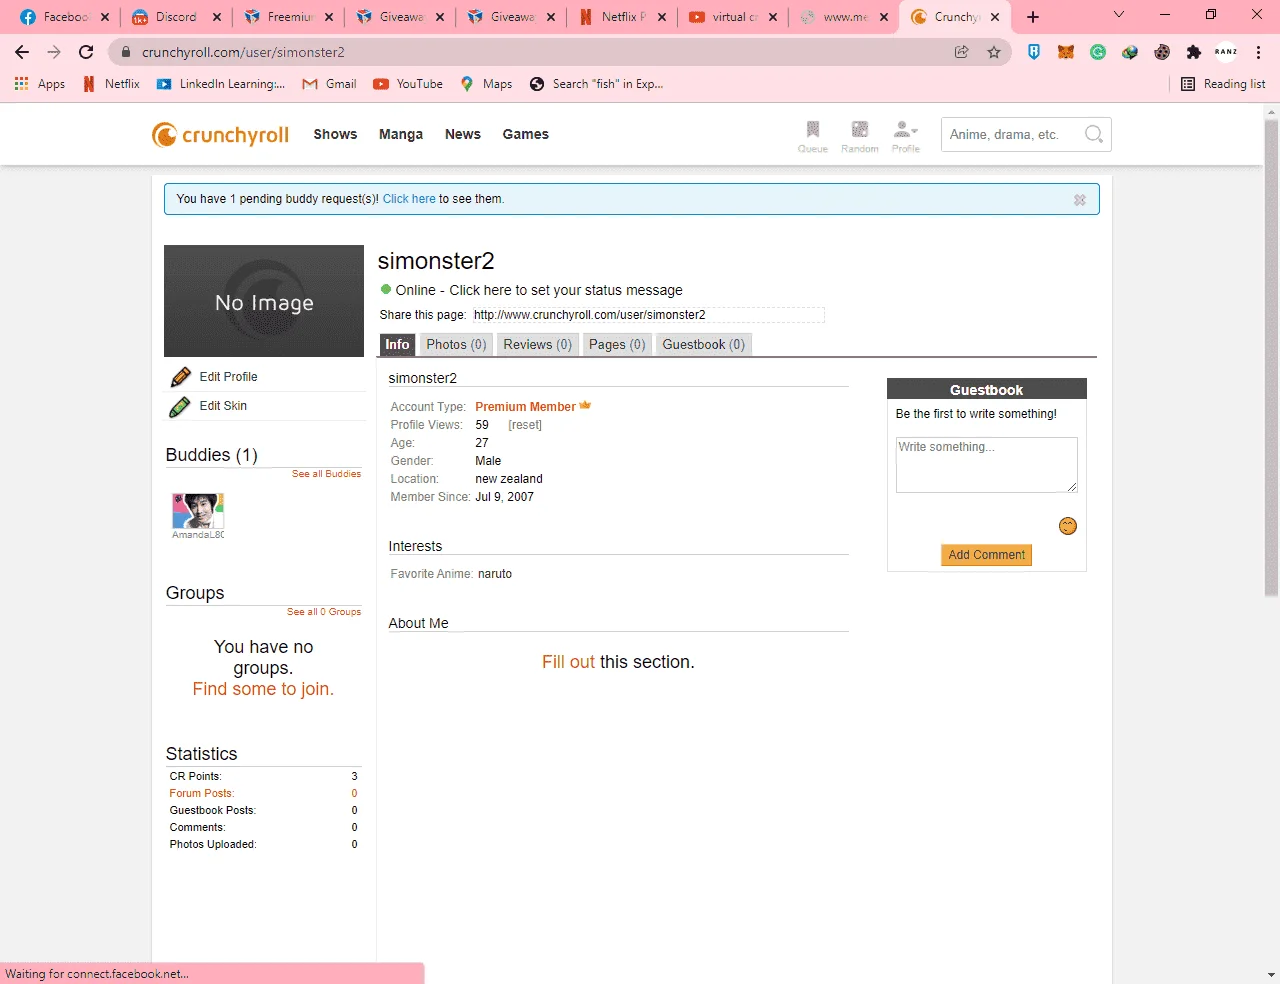The image size is (1280, 984).
Task: Open the See all Buddies link
Action: click(326, 474)
